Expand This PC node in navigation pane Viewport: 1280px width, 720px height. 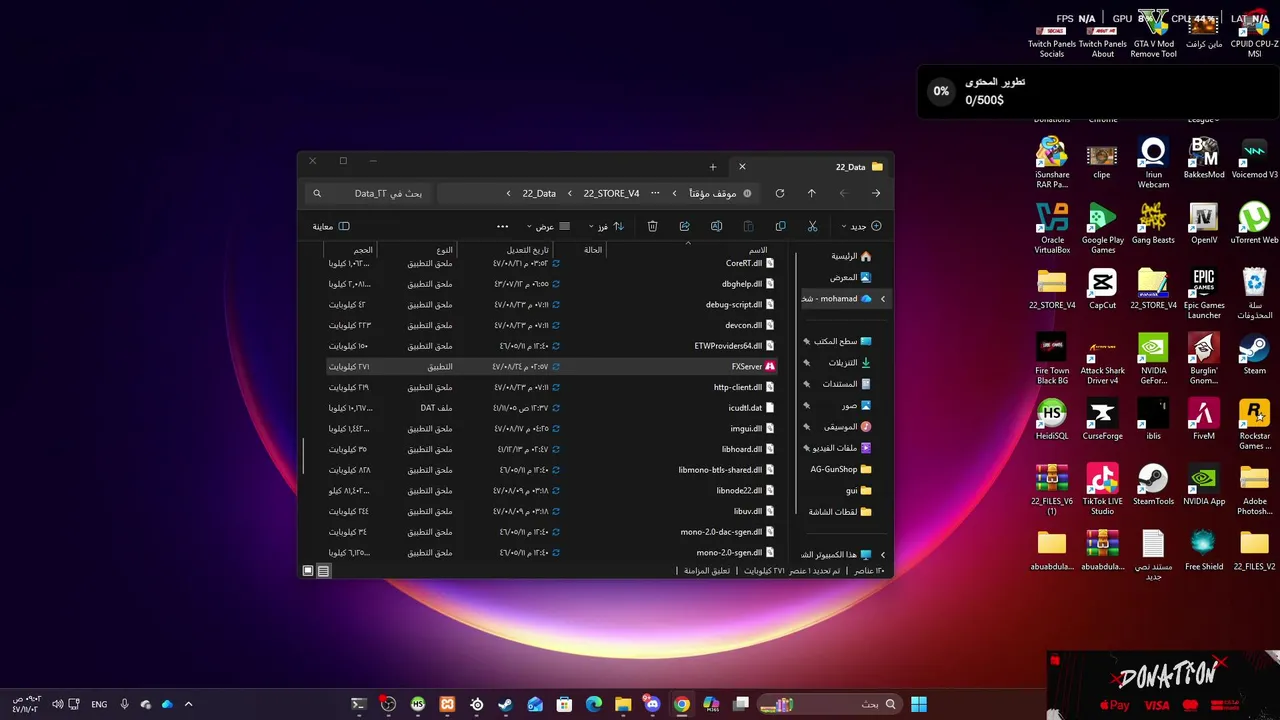882,554
